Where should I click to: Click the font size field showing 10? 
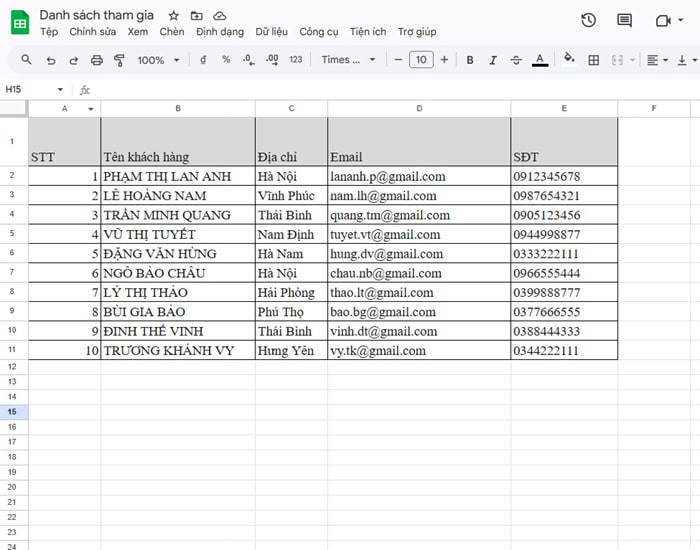click(x=421, y=60)
